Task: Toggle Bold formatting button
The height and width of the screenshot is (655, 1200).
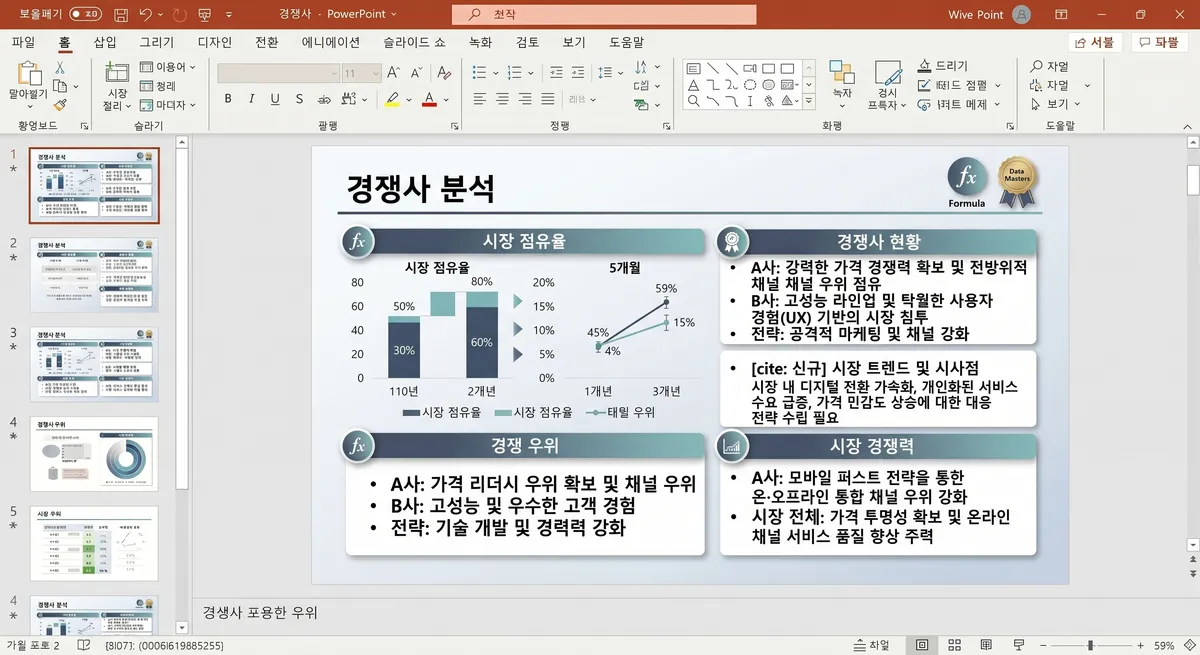Action: coord(228,99)
